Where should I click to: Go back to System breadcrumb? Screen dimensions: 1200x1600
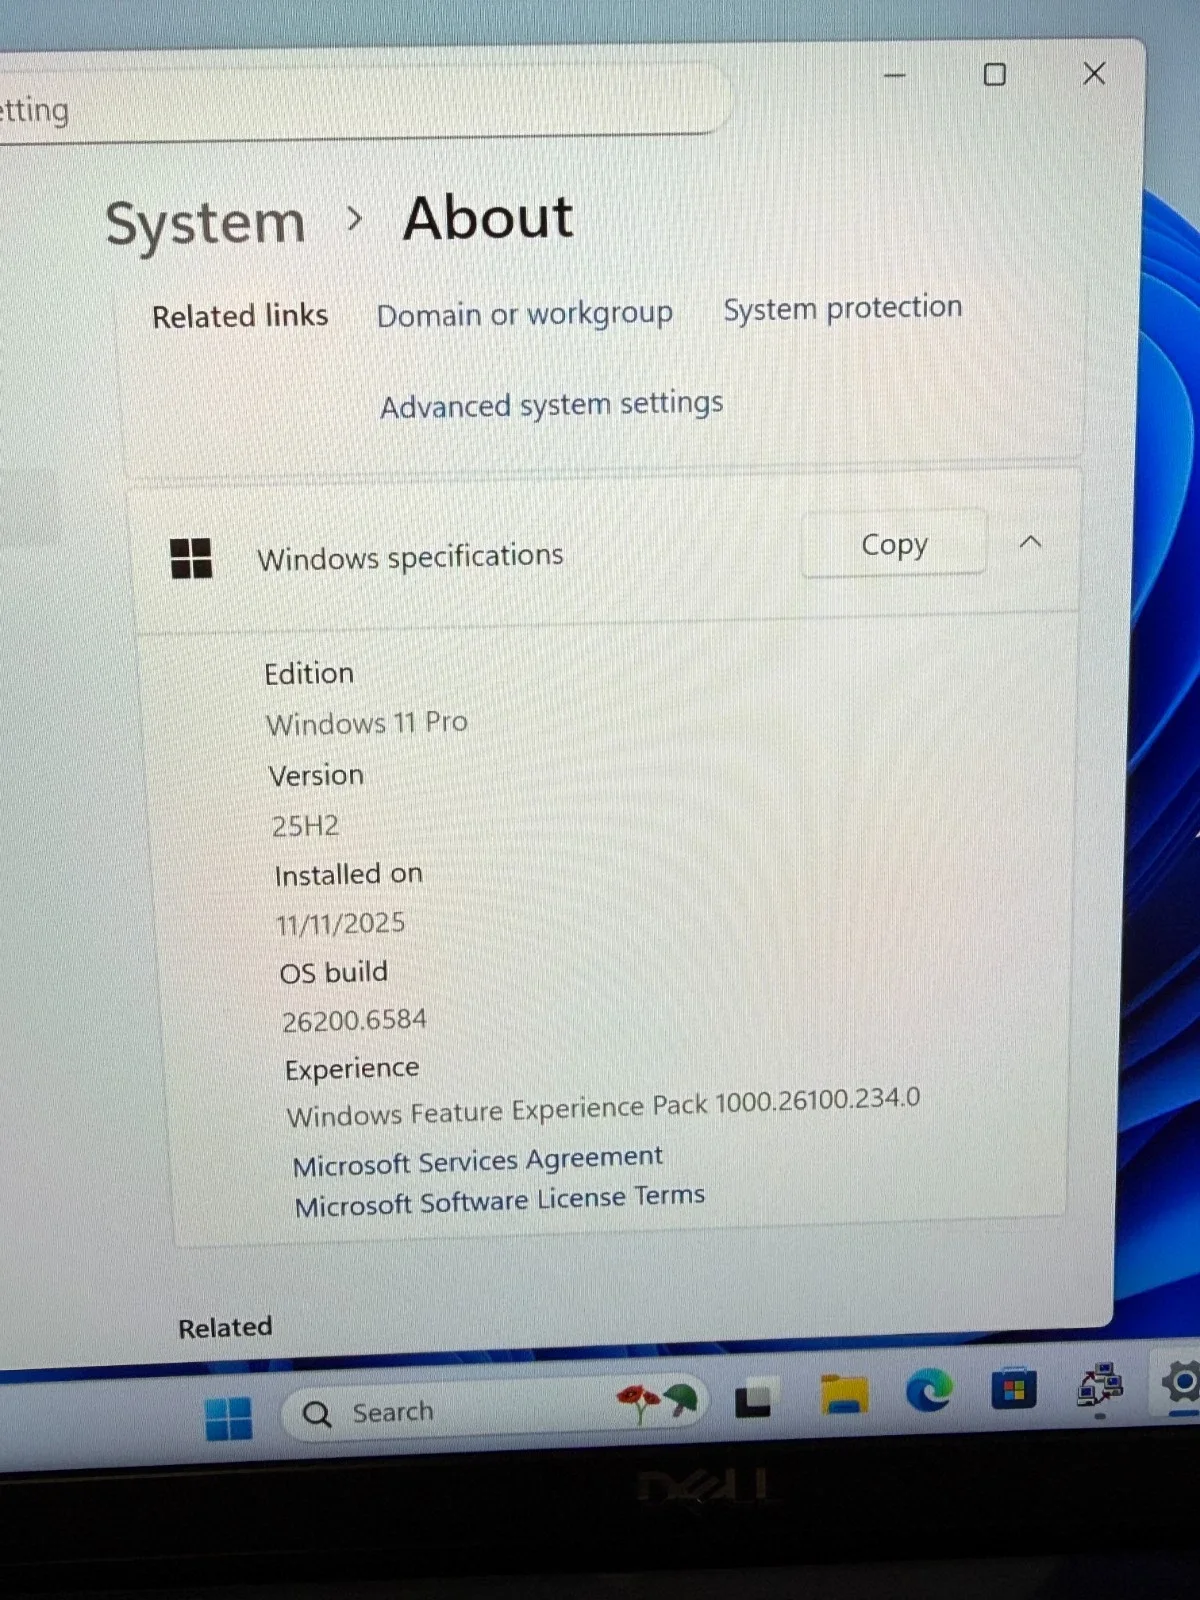coord(205,224)
